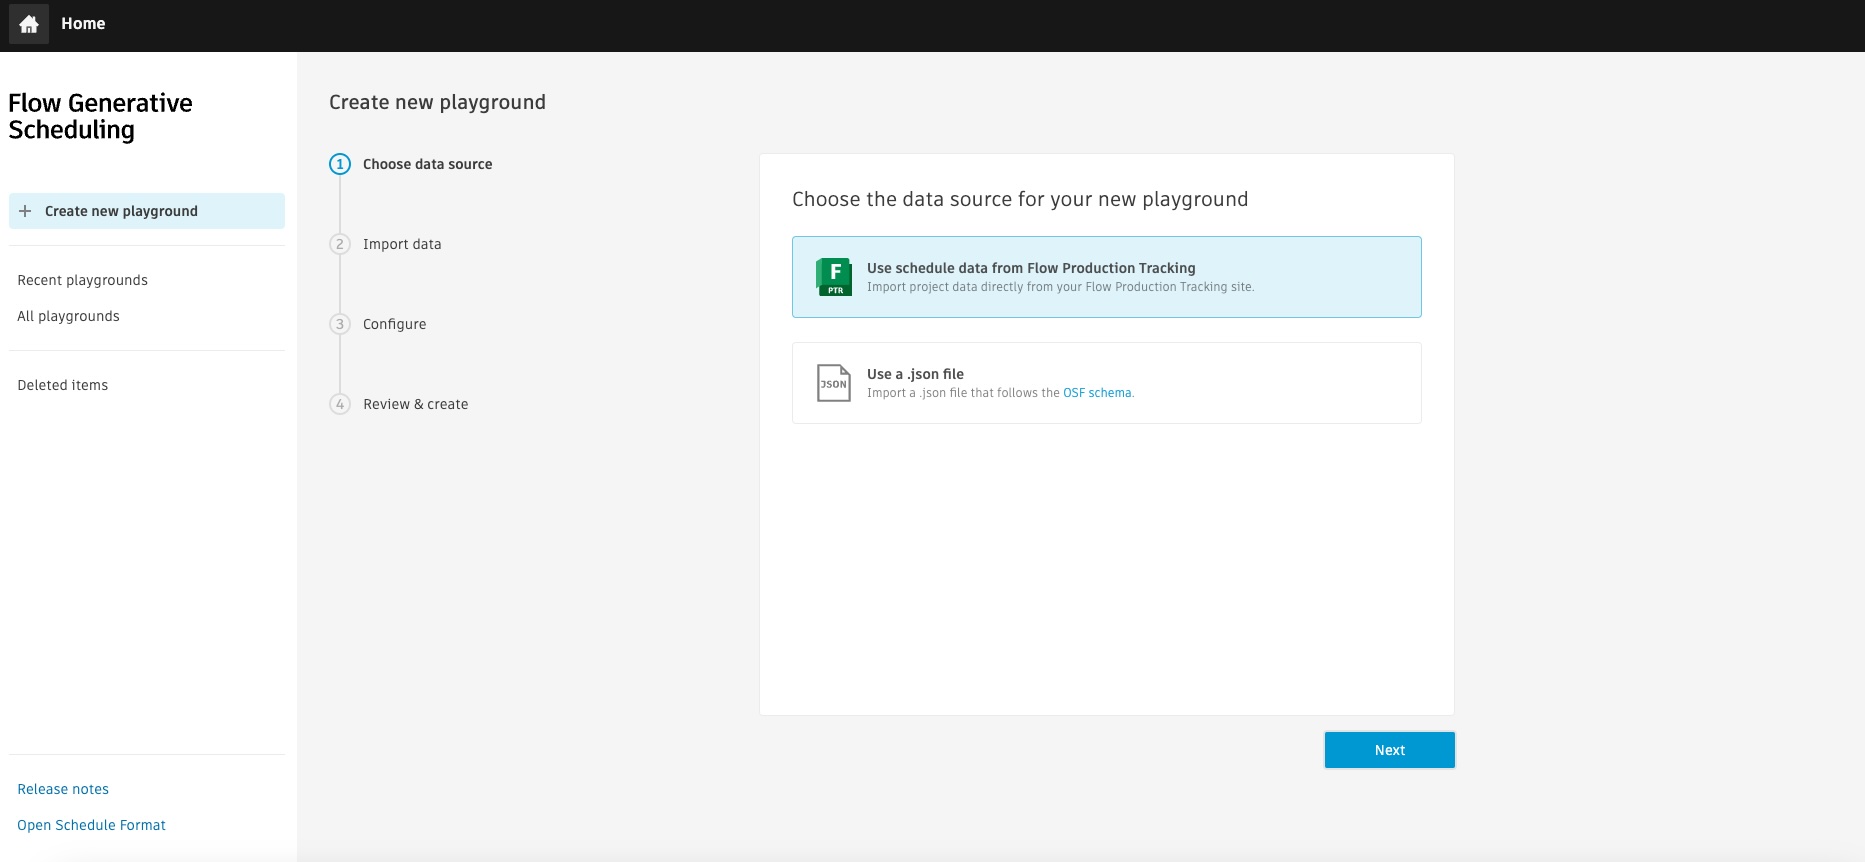Viewport: 1865px width, 862px height.
Task: Click the plus icon beside Create new playground
Action: [x=25, y=211]
